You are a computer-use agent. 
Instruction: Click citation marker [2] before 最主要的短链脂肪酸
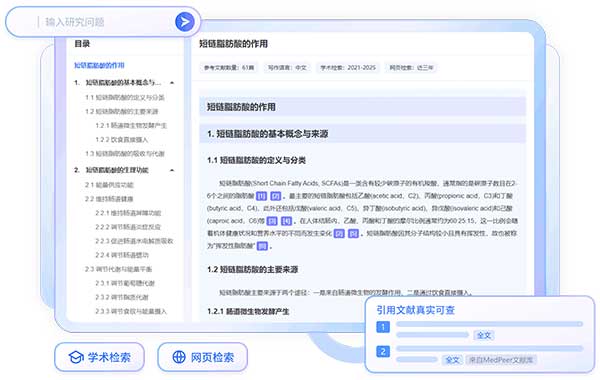(x=276, y=196)
